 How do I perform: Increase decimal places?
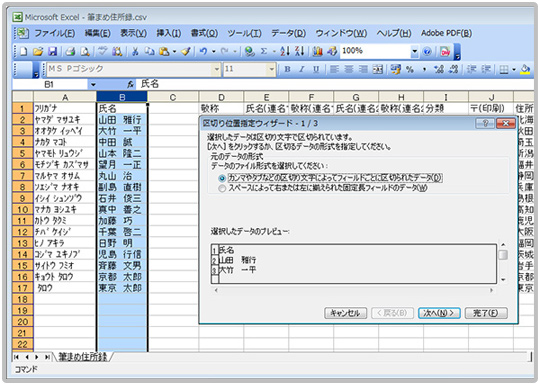tap(439, 69)
